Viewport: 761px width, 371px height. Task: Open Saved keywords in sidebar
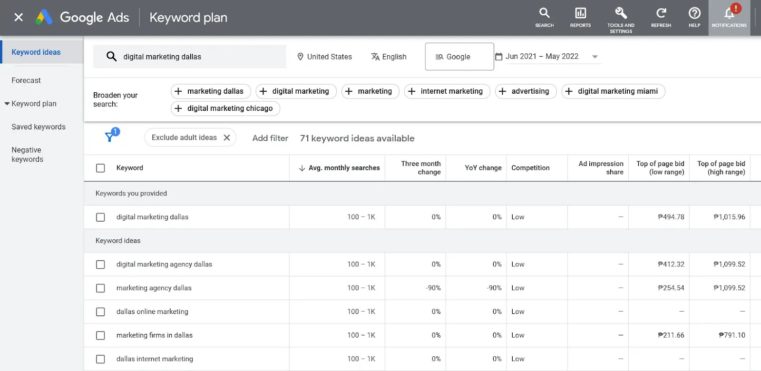(38, 127)
